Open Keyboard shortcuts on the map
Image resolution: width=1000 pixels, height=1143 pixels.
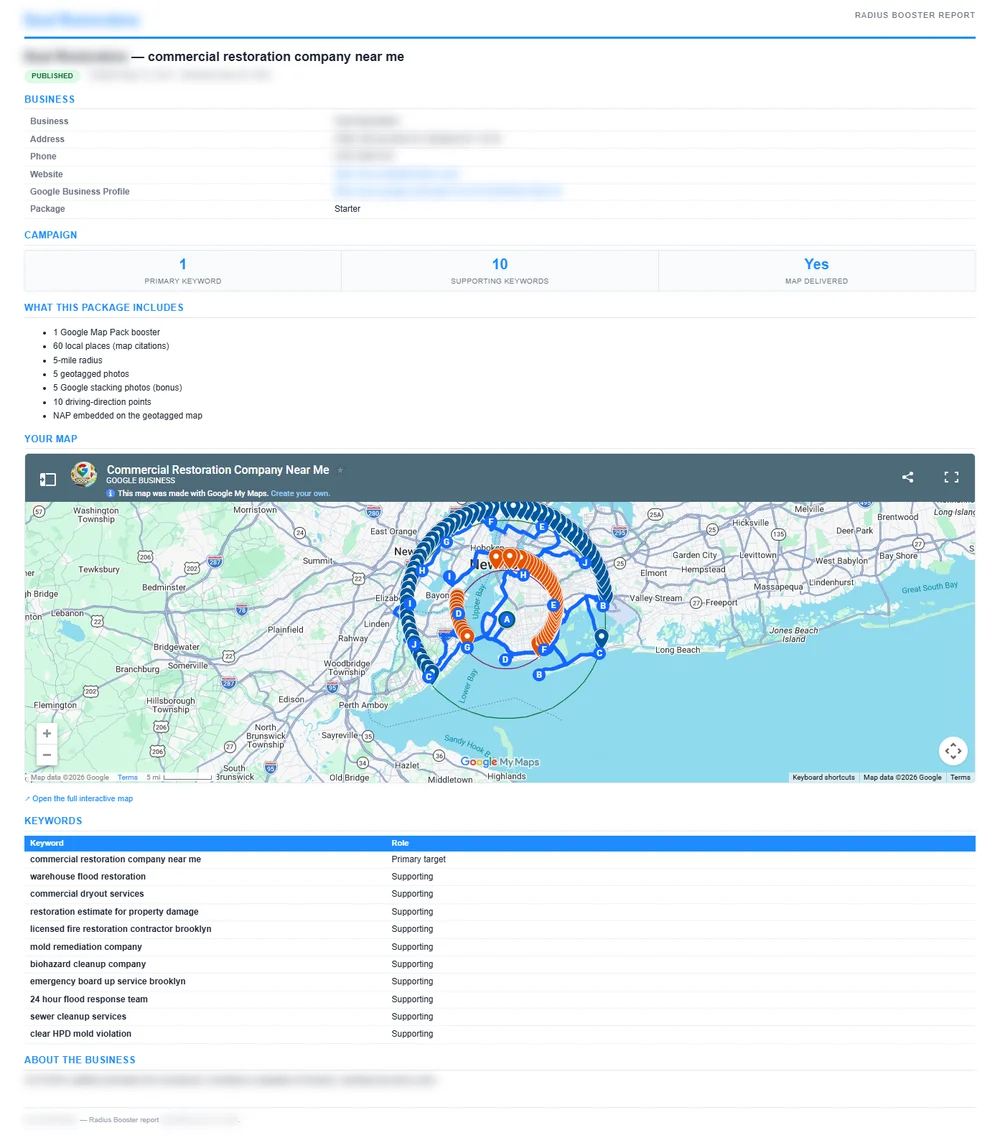coord(823,778)
